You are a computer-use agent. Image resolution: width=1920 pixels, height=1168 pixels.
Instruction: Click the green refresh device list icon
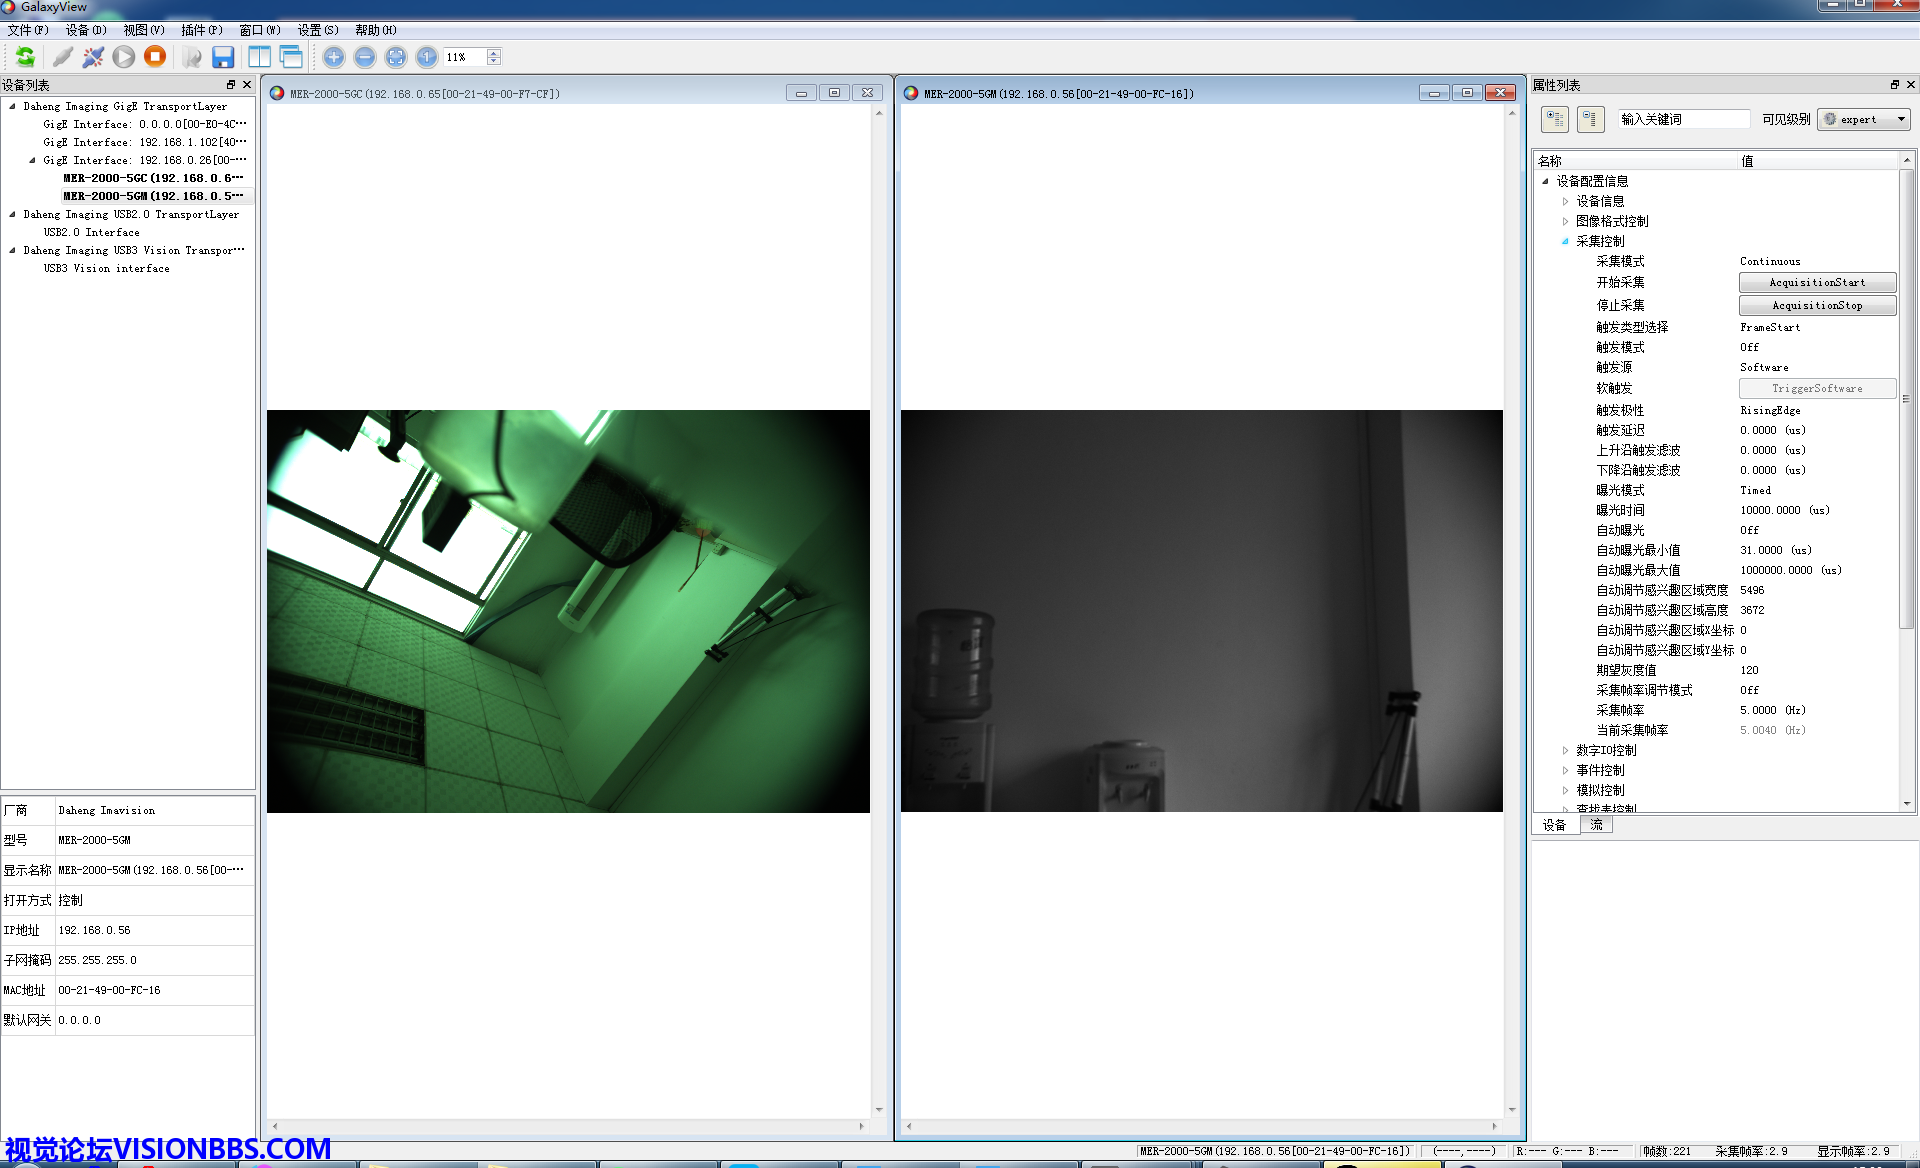[x=25, y=57]
